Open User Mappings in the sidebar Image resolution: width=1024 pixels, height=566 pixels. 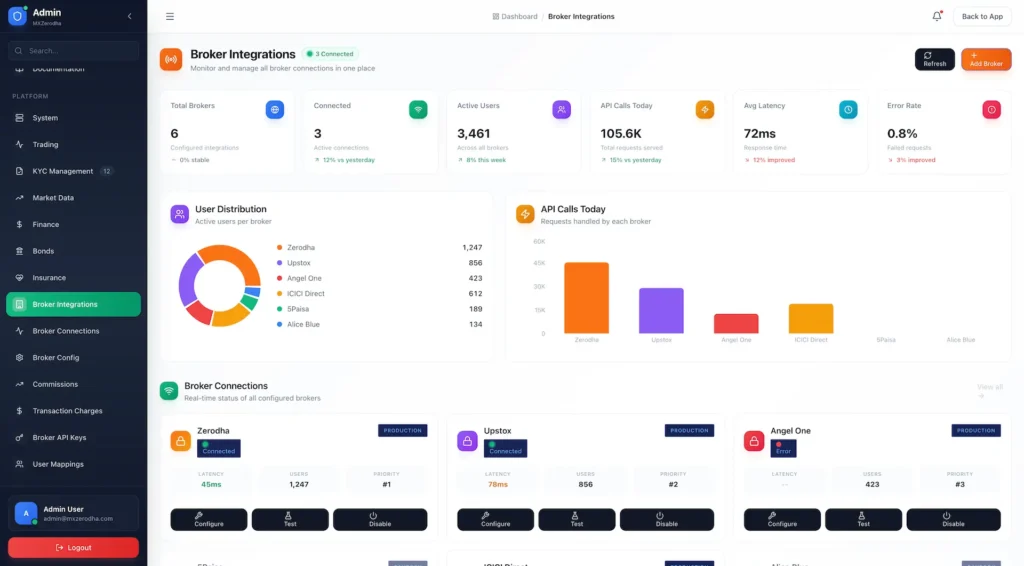click(x=73, y=464)
